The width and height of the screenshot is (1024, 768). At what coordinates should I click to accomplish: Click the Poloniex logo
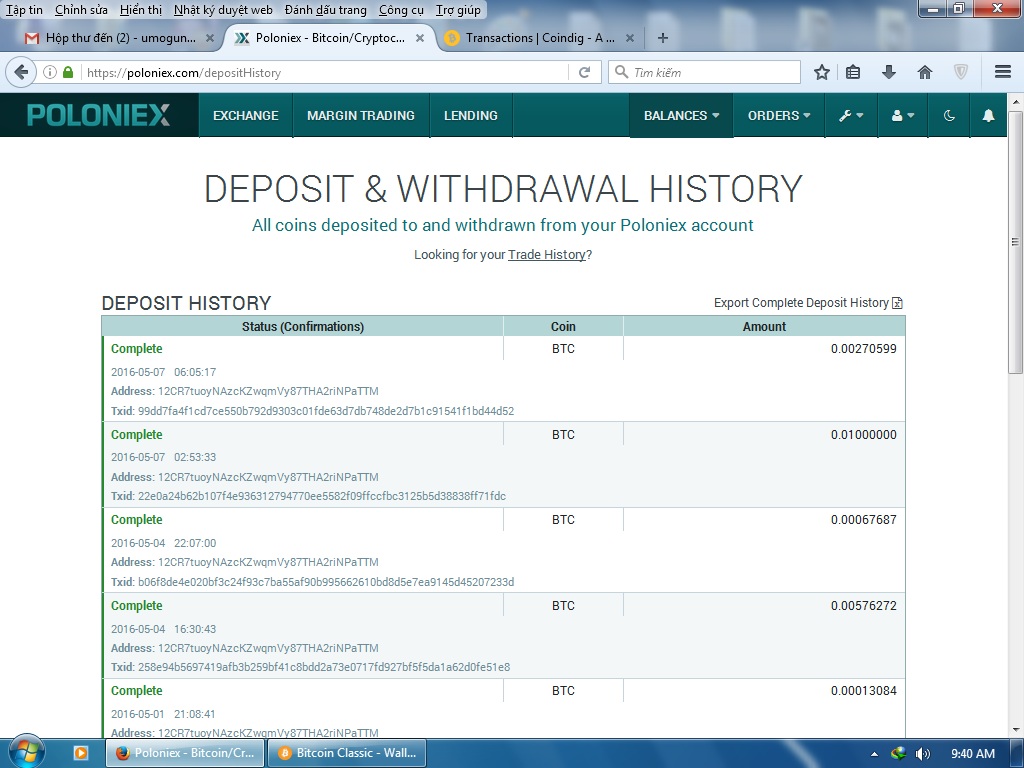point(99,115)
